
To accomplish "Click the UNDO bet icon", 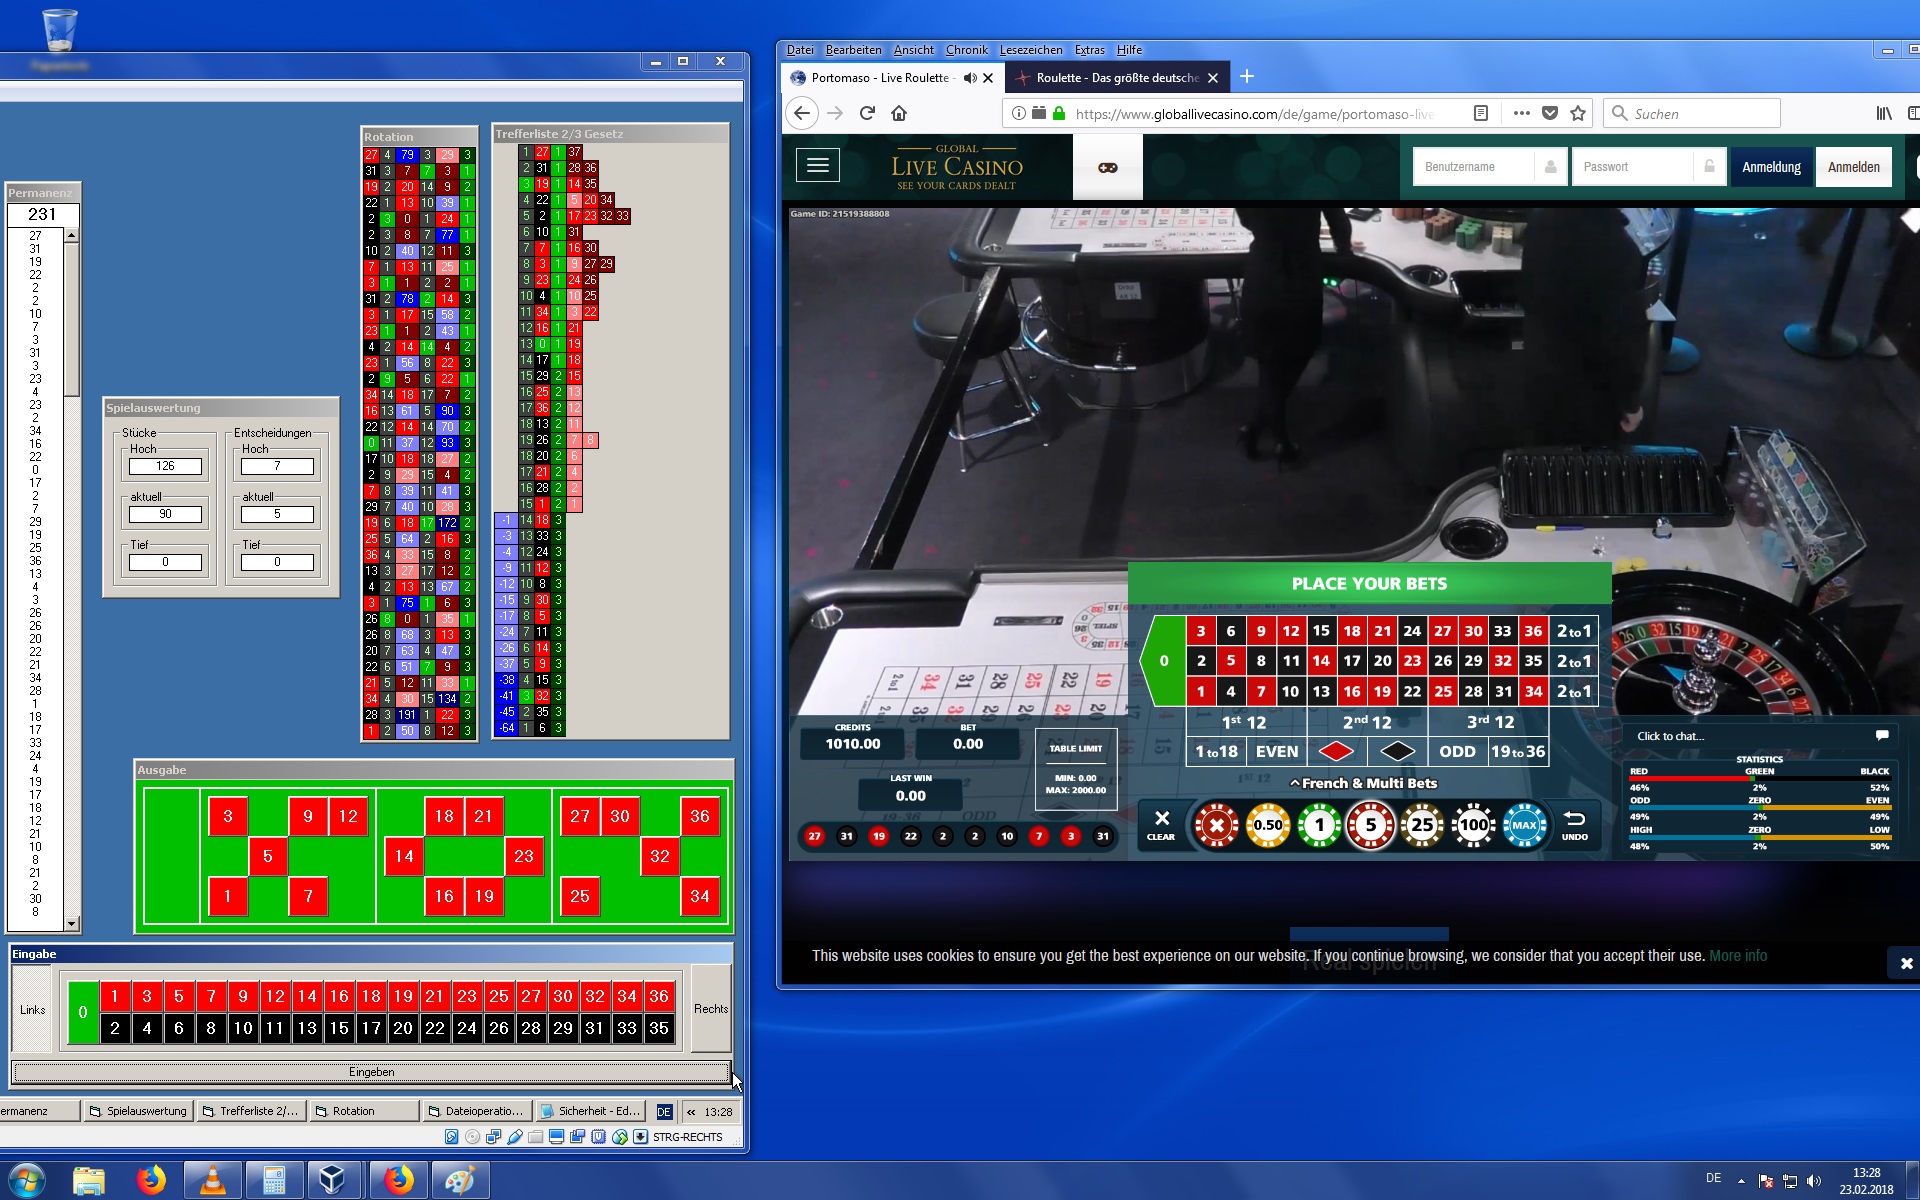I will 1574,825.
